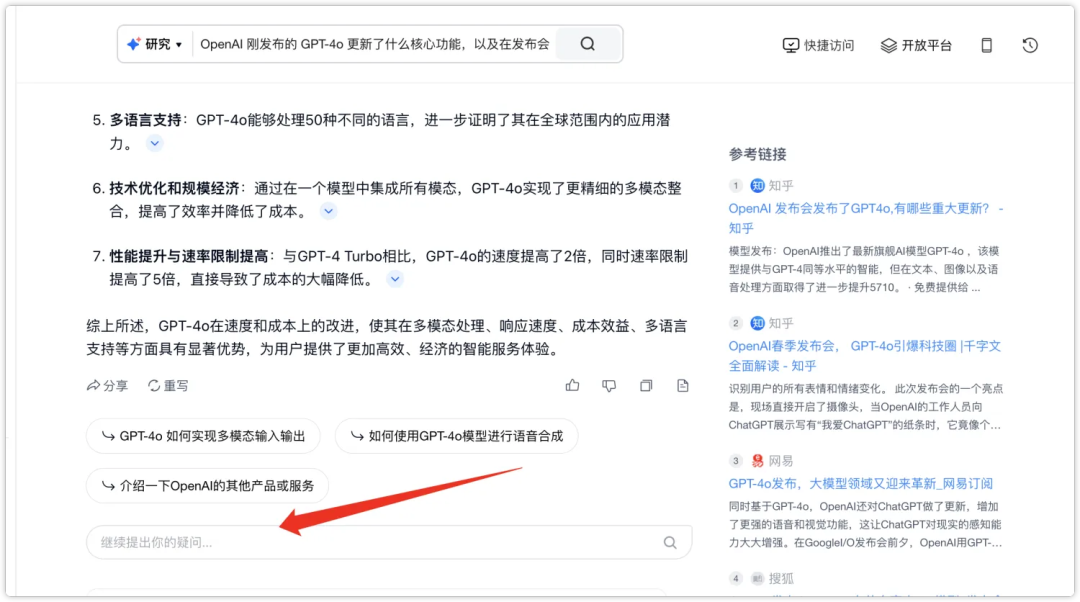Click the magnifier icon in the top search bar
The height and width of the screenshot is (602, 1080).
(x=587, y=43)
